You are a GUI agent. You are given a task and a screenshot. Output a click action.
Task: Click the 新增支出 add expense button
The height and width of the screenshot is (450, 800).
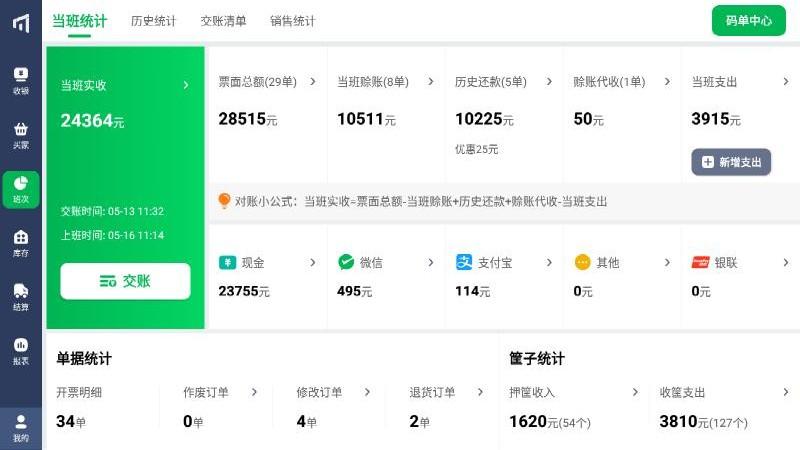point(731,162)
